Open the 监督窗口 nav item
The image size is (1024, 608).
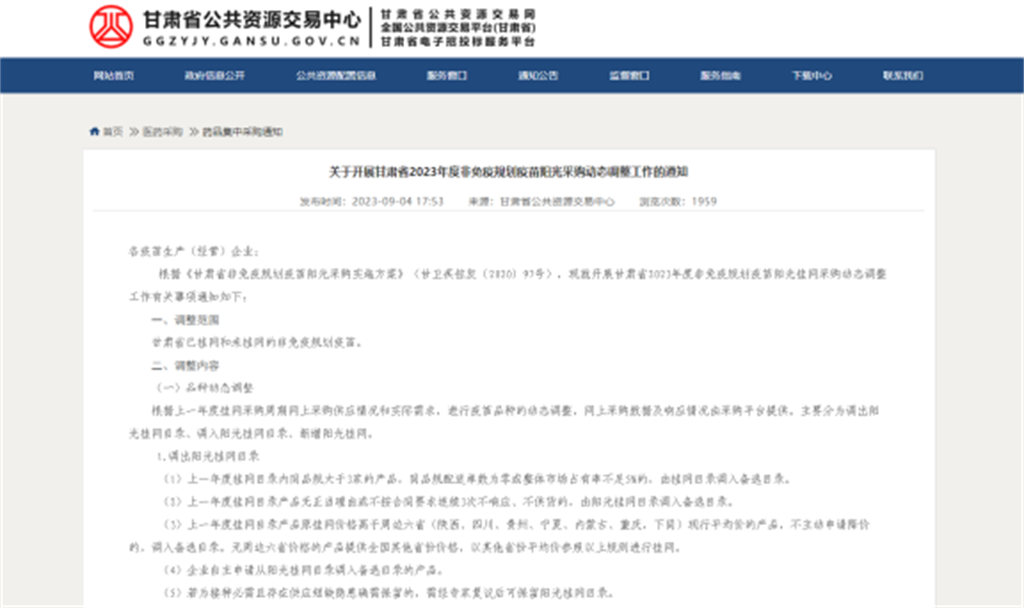(x=630, y=76)
